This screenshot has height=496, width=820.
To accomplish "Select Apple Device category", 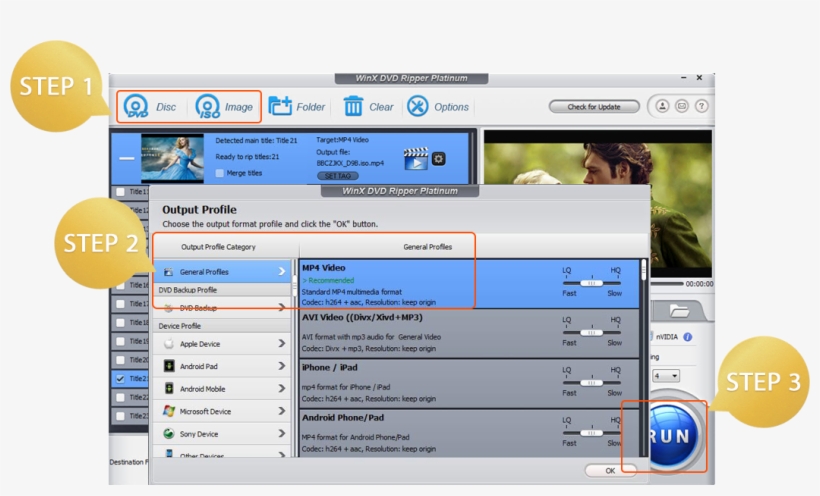I will [x=222, y=344].
